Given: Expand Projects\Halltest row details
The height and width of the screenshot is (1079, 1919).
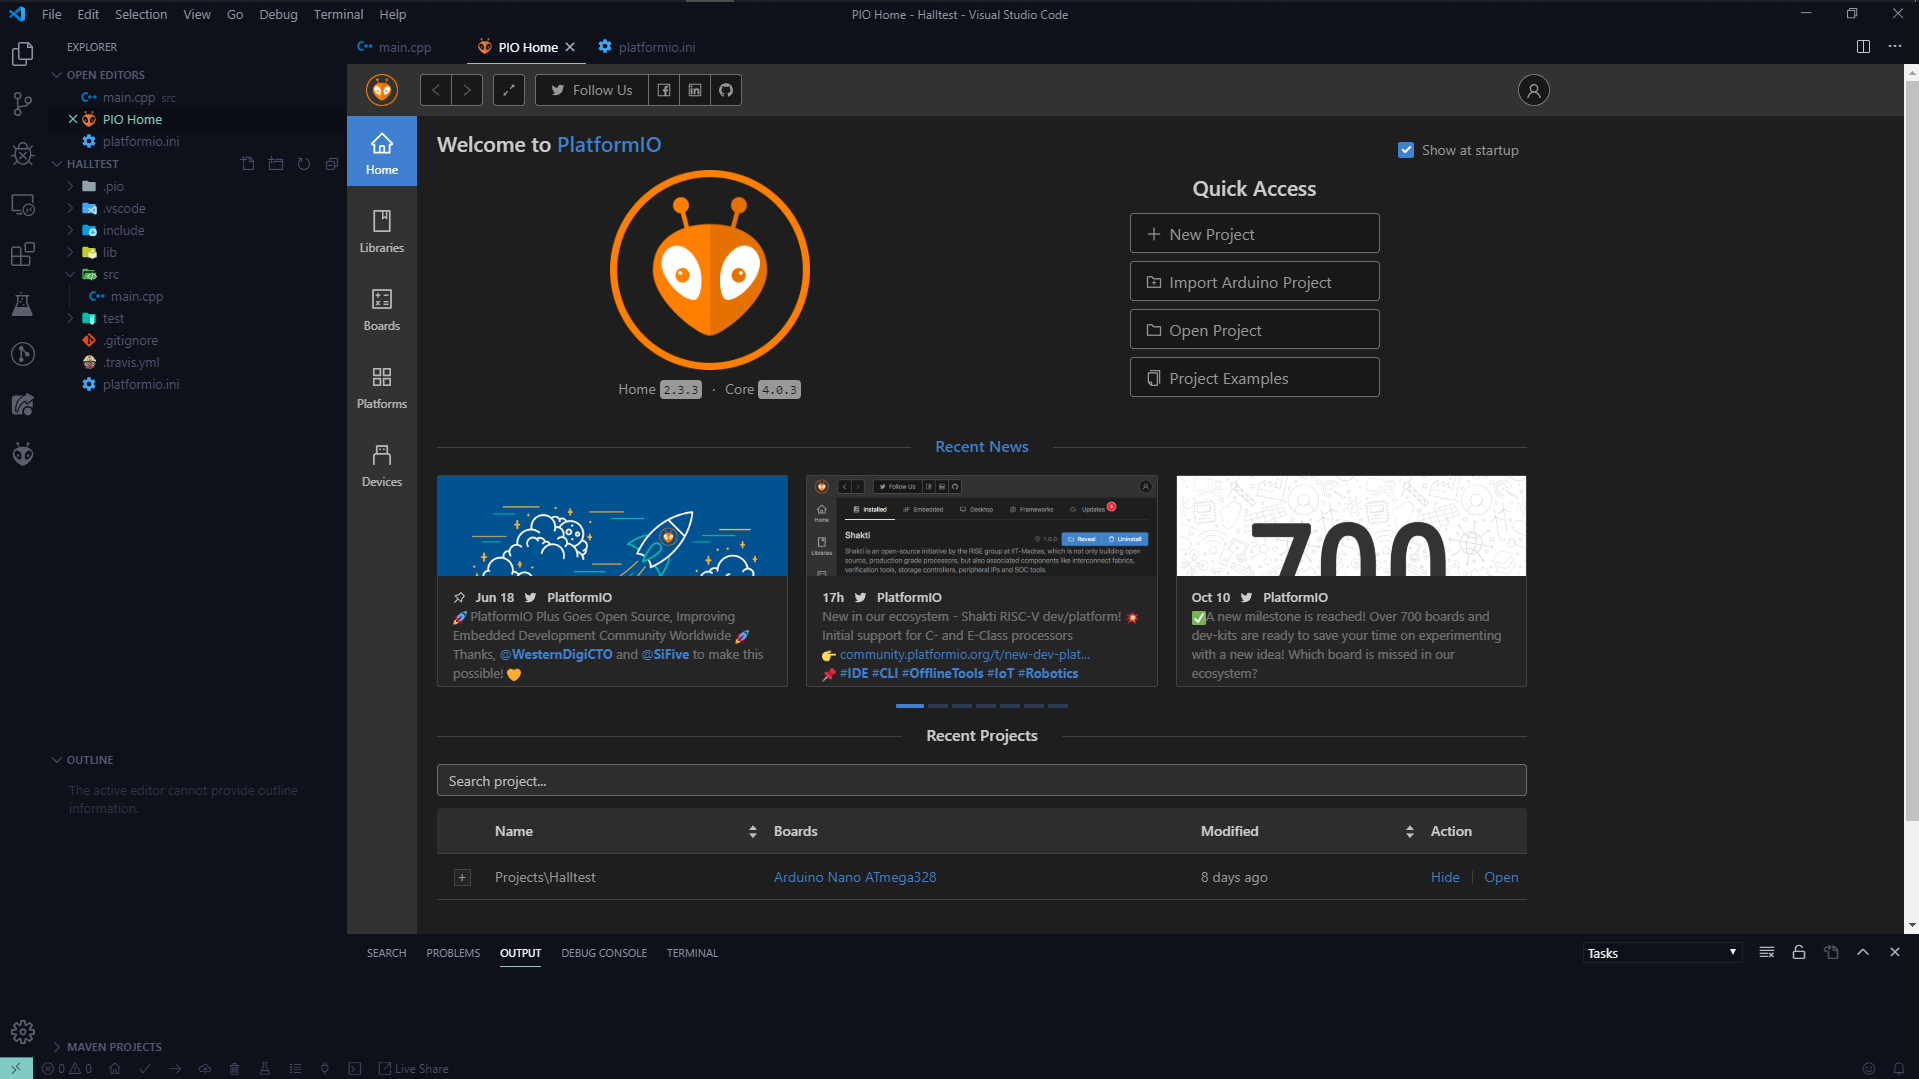Looking at the screenshot, I should point(462,877).
